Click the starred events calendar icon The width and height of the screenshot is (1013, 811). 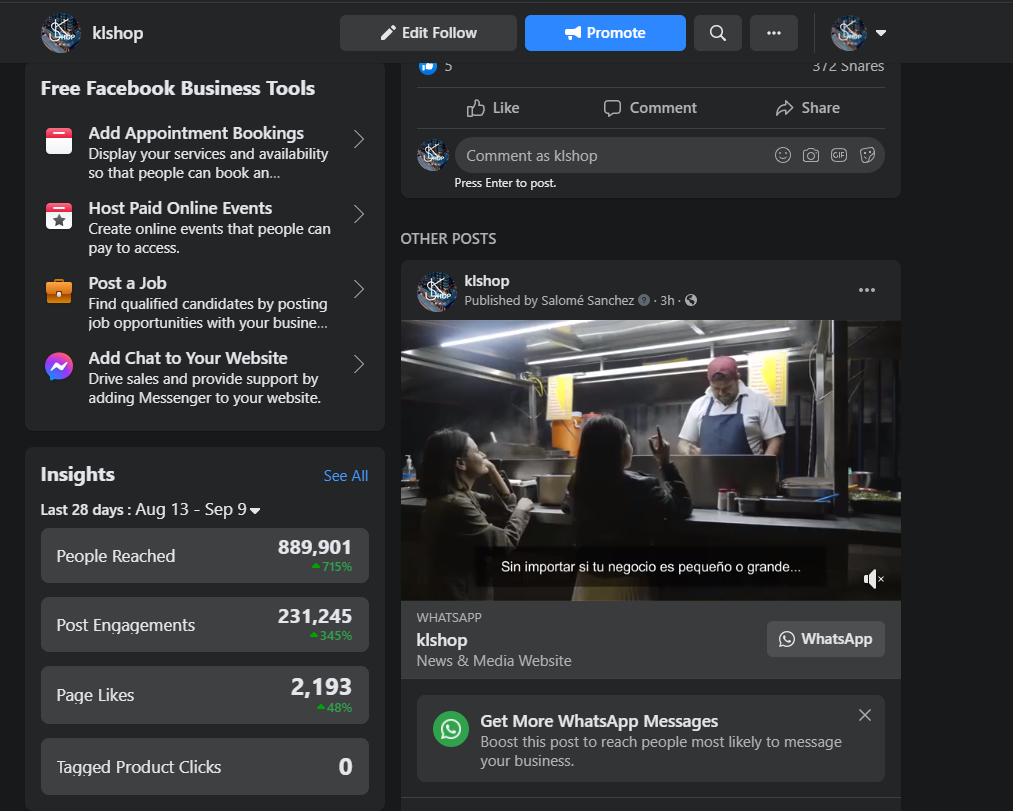[59, 216]
